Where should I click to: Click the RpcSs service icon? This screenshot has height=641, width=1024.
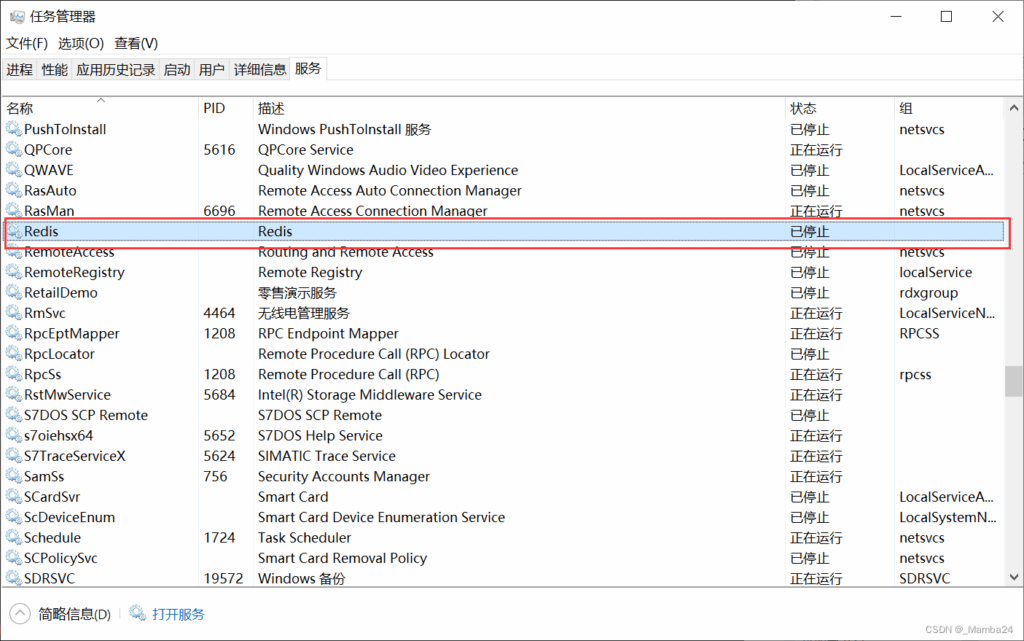[x=13, y=375]
